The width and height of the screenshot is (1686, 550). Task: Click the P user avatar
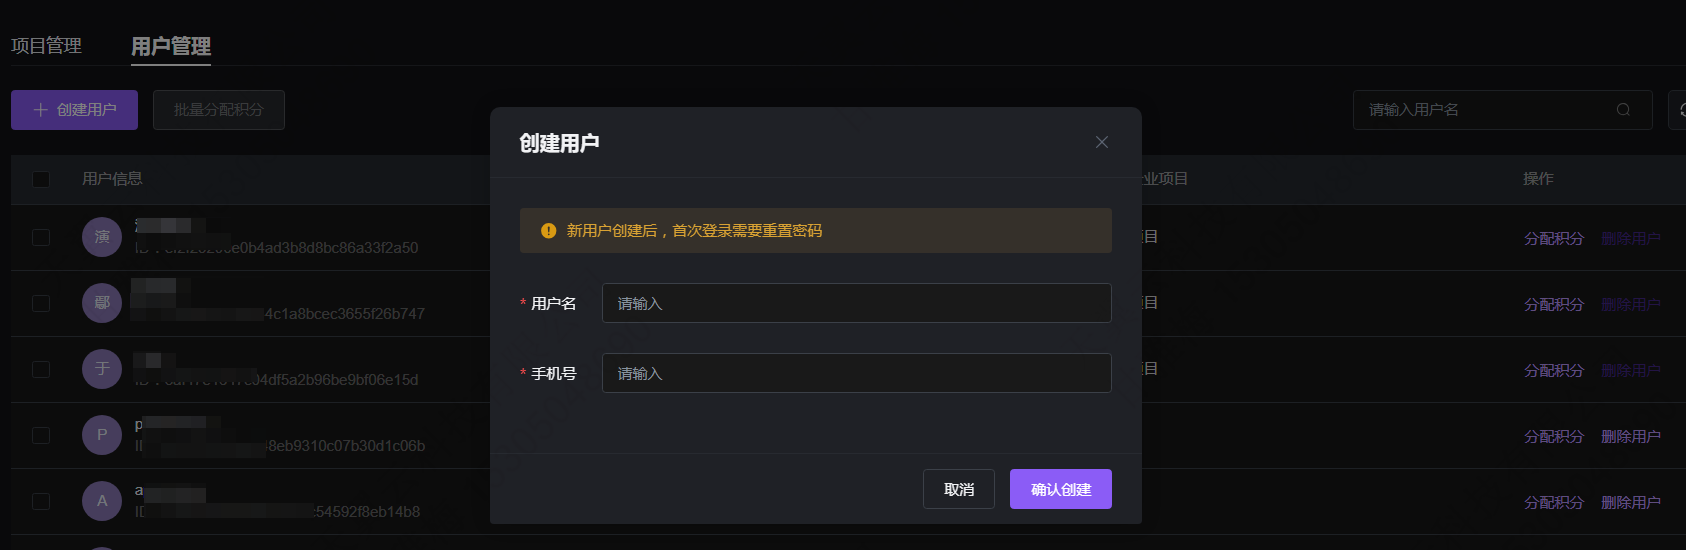click(102, 435)
